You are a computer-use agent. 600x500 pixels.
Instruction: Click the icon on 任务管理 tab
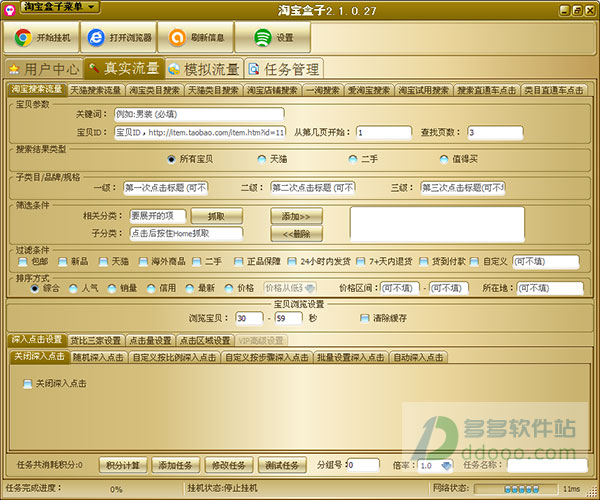tap(254, 69)
